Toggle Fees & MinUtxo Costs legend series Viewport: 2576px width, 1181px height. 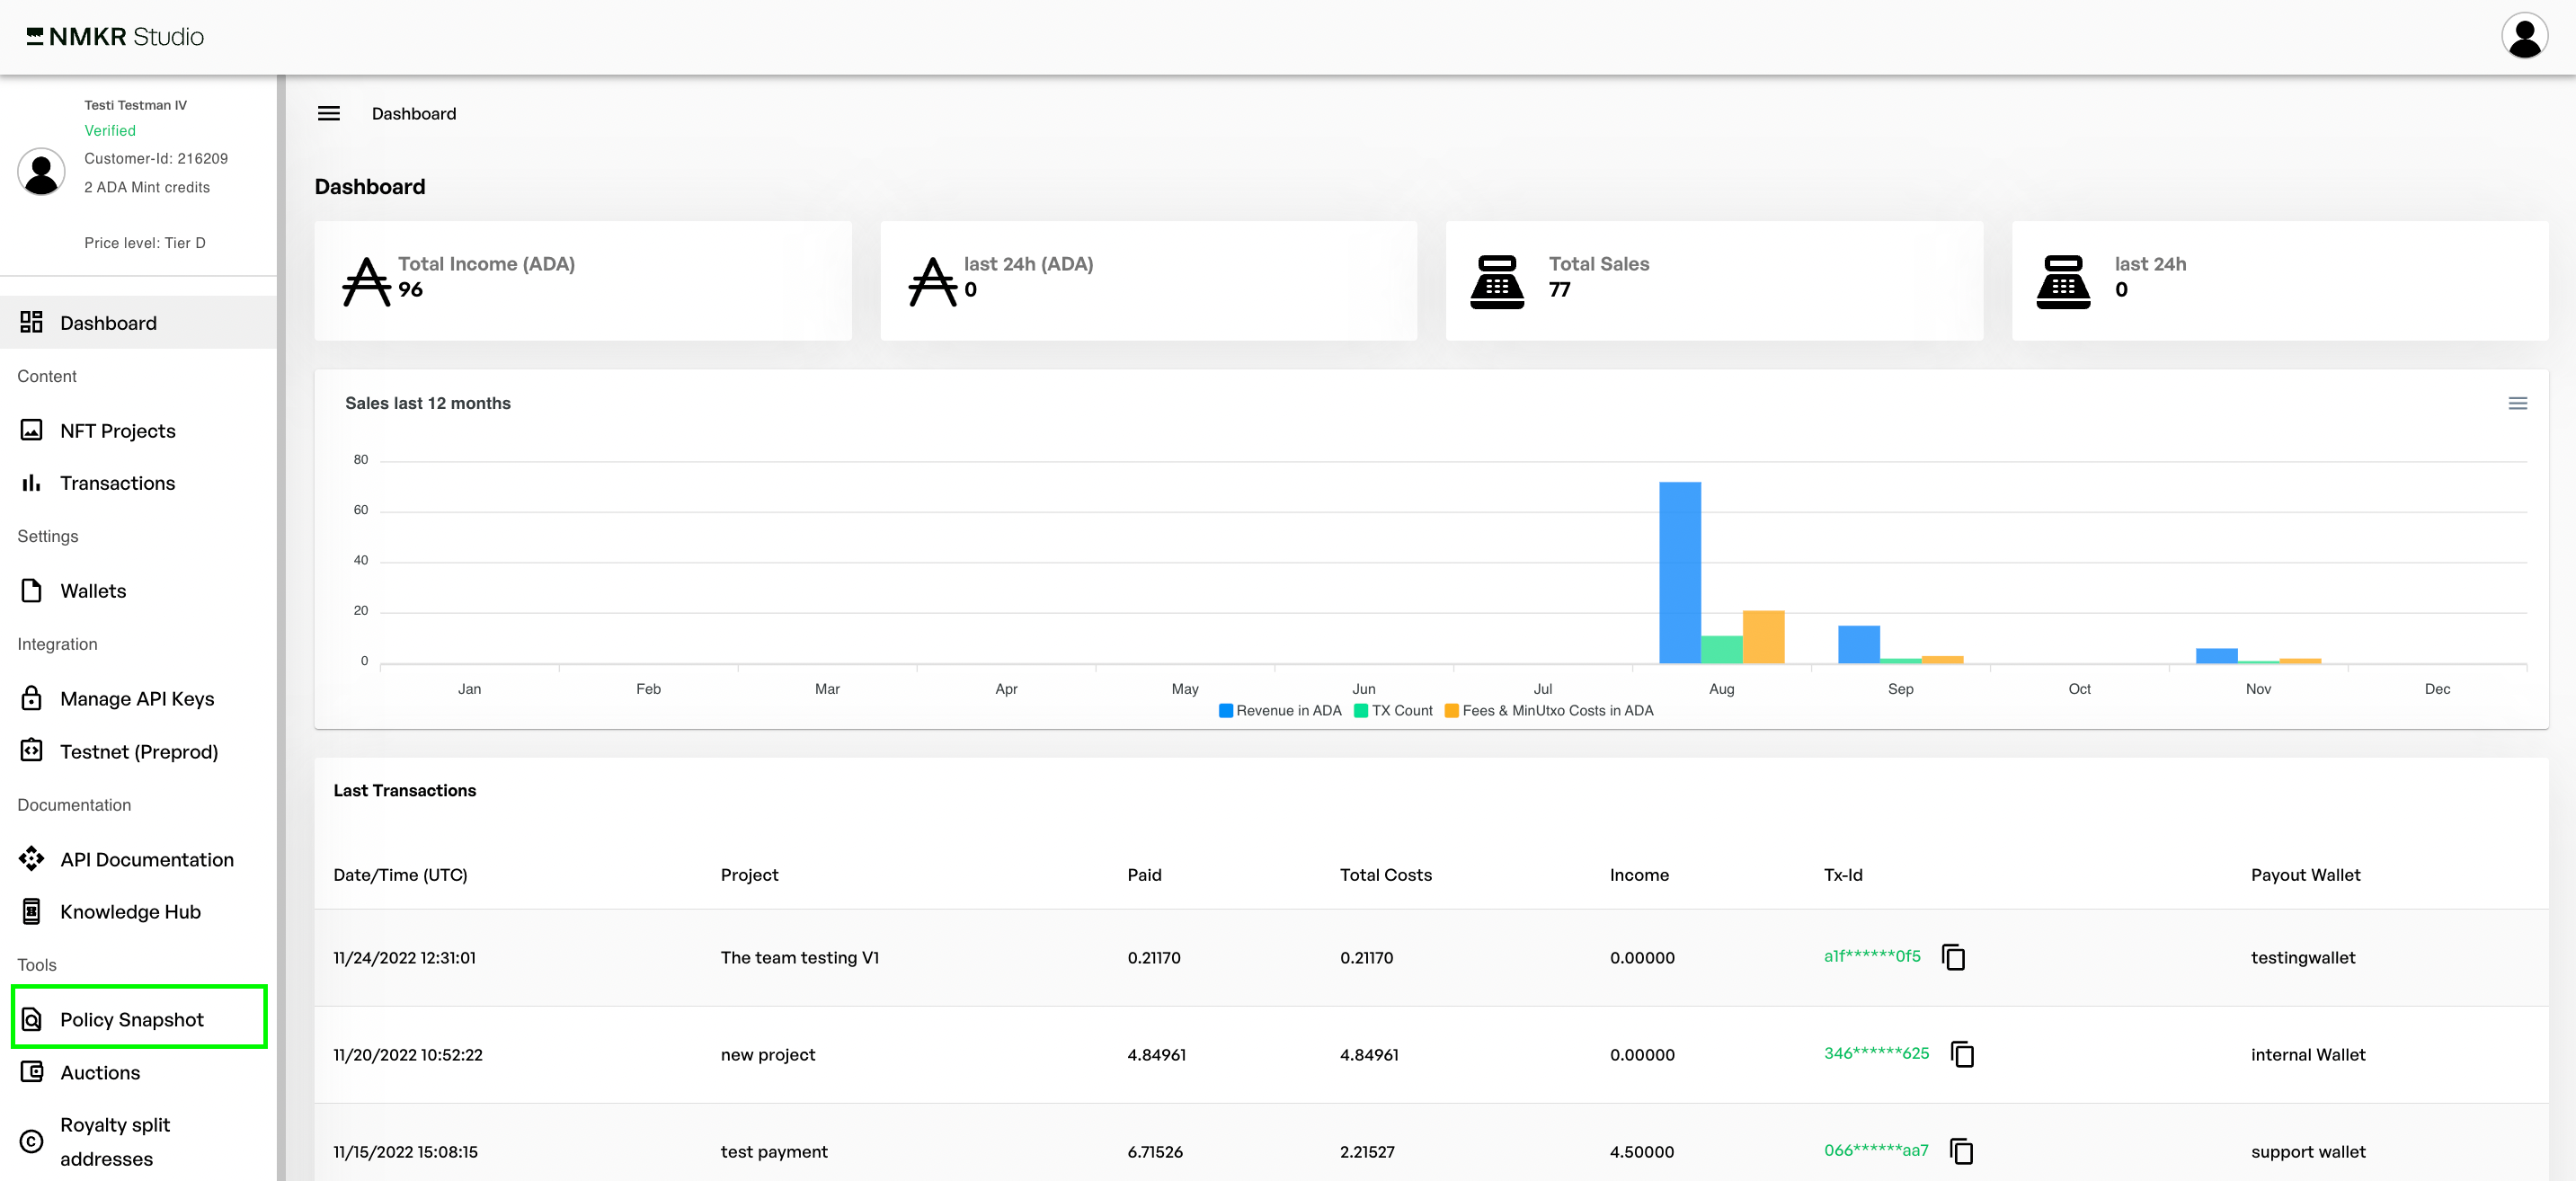1549,711
